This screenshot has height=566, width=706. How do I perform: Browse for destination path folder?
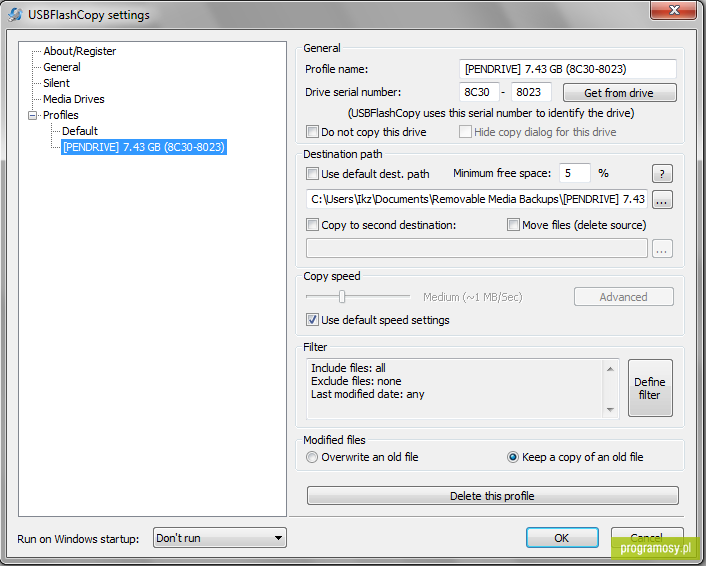click(x=662, y=199)
